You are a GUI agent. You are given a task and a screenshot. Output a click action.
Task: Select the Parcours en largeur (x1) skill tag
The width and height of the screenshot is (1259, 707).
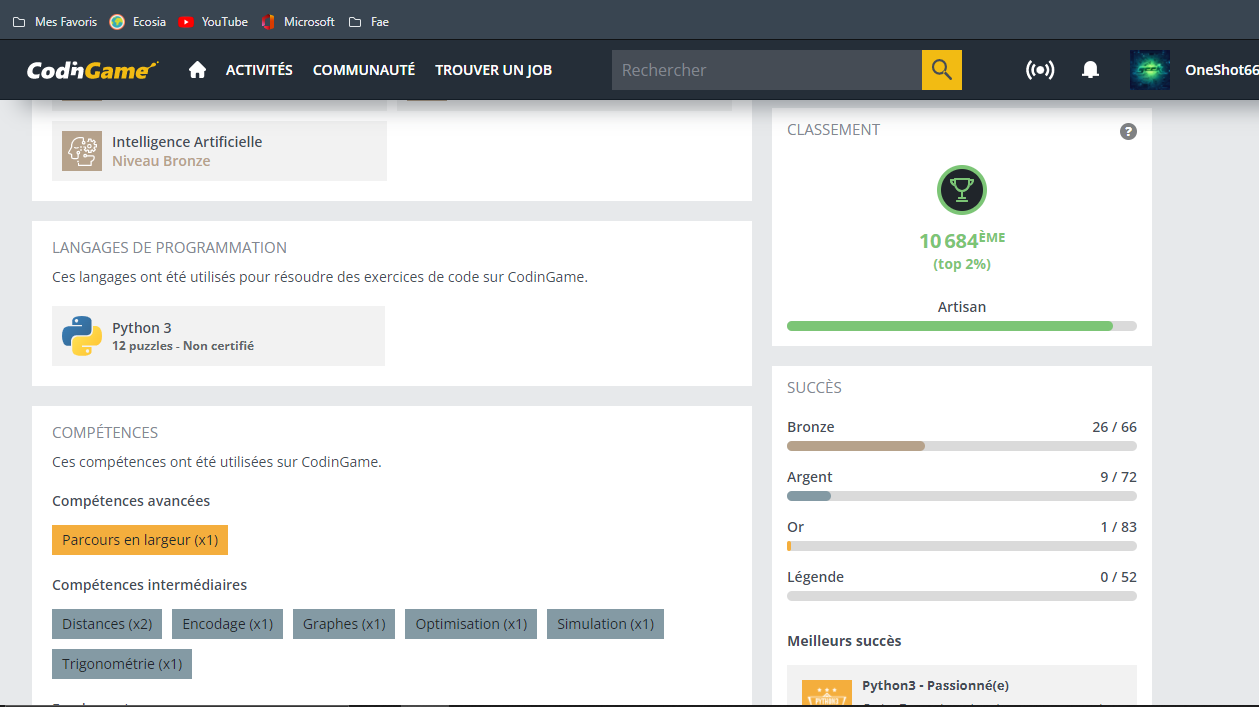click(x=140, y=540)
